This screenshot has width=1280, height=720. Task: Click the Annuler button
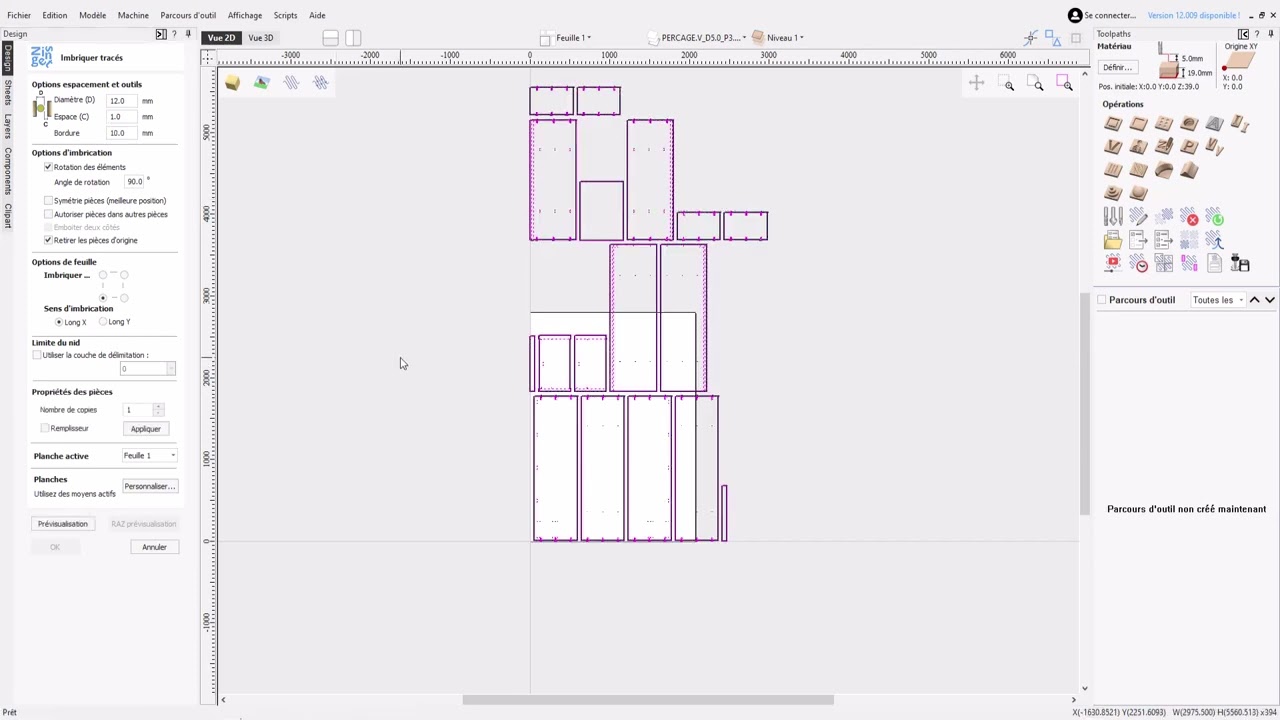[x=154, y=547]
